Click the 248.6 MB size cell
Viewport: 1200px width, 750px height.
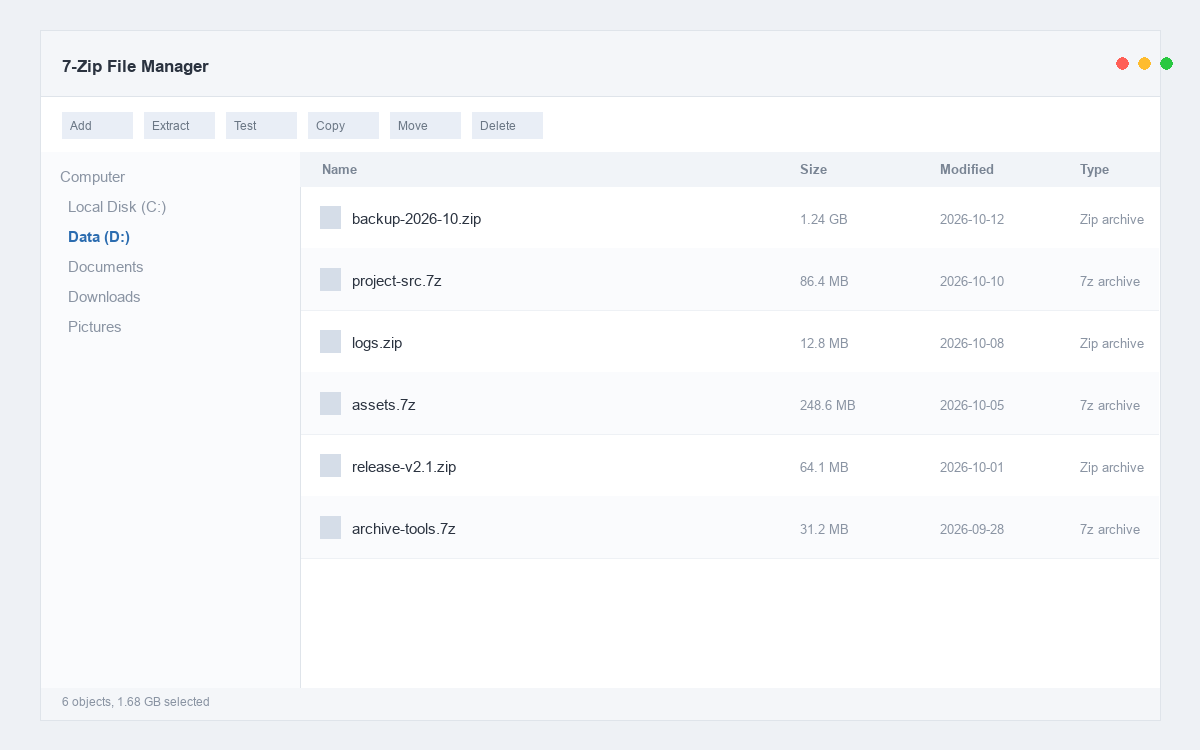(827, 405)
